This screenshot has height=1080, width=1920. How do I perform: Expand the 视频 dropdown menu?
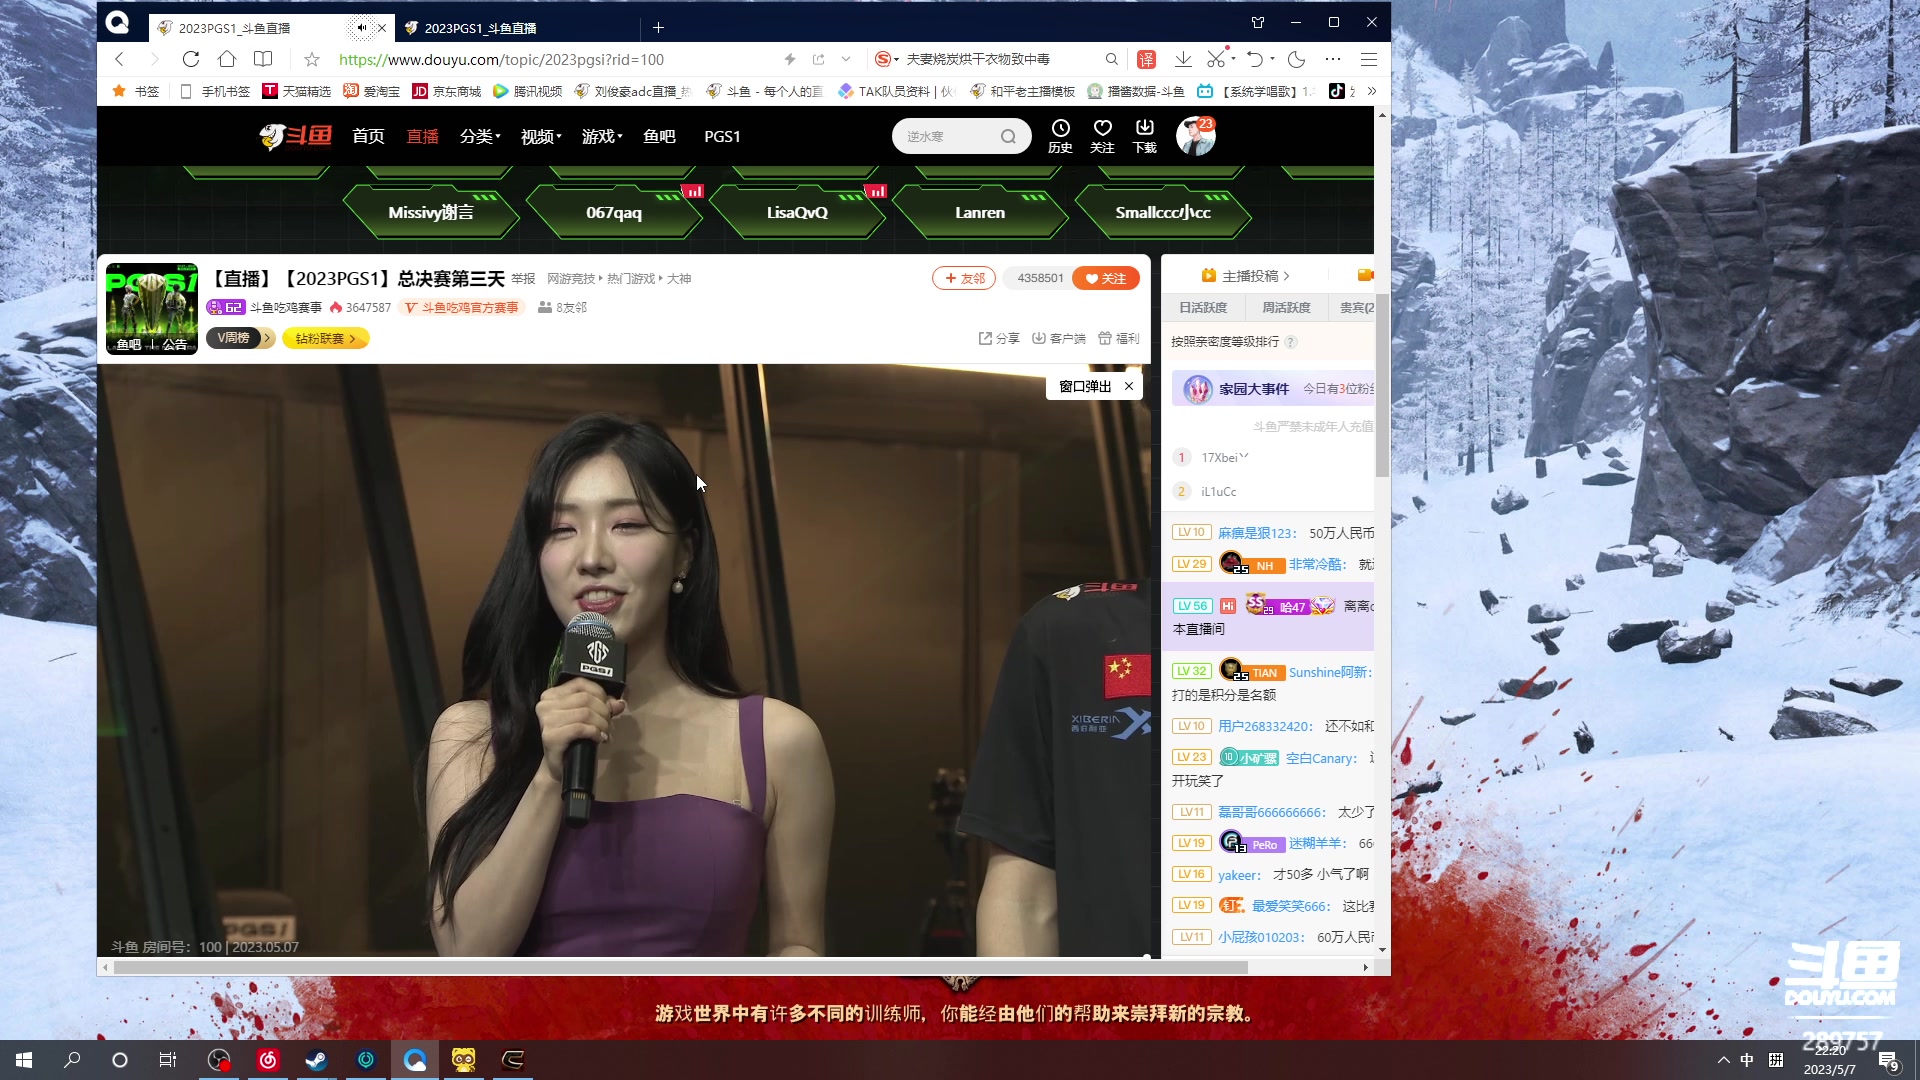[541, 136]
